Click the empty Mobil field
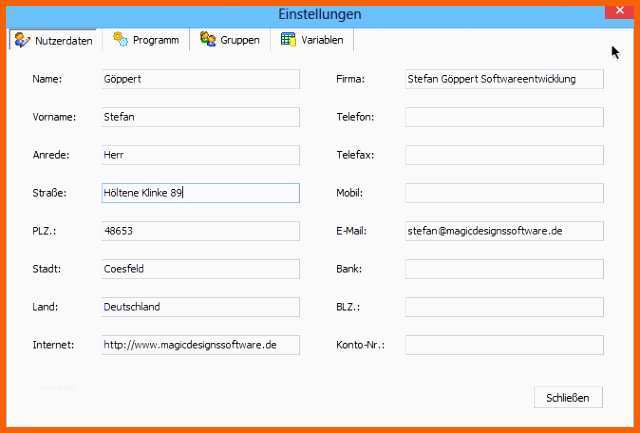The image size is (640, 433). click(504, 193)
